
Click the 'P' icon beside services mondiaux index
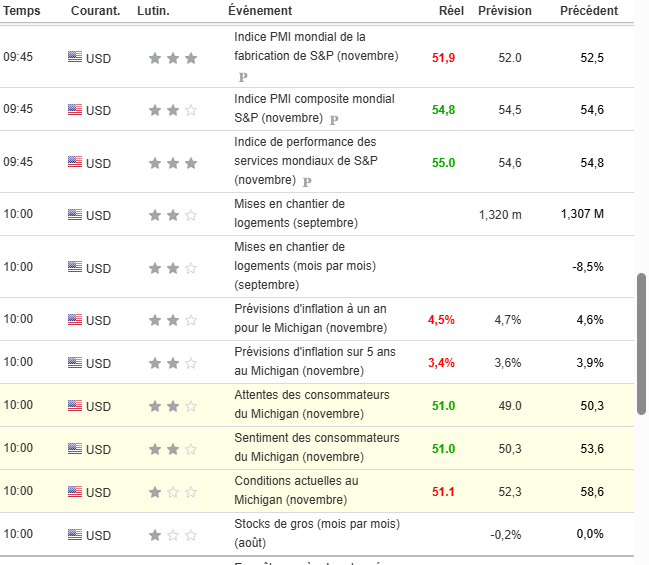(307, 181)
